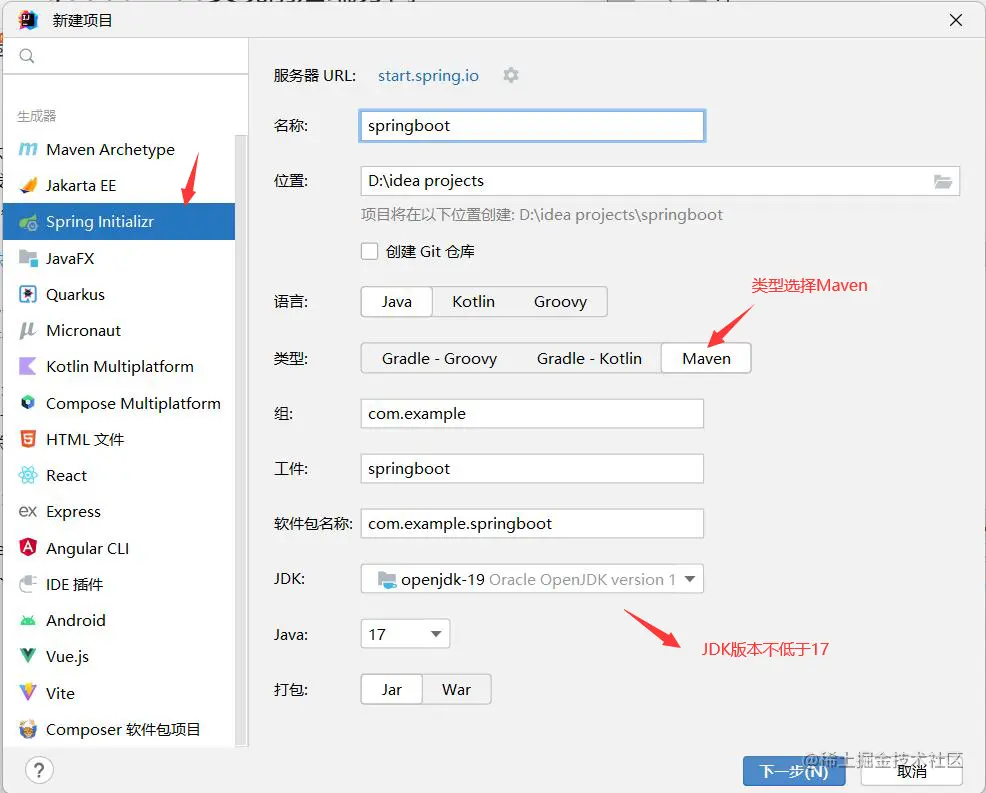Click the React atom icon
The image size is (986, 793).
point(28,475)
